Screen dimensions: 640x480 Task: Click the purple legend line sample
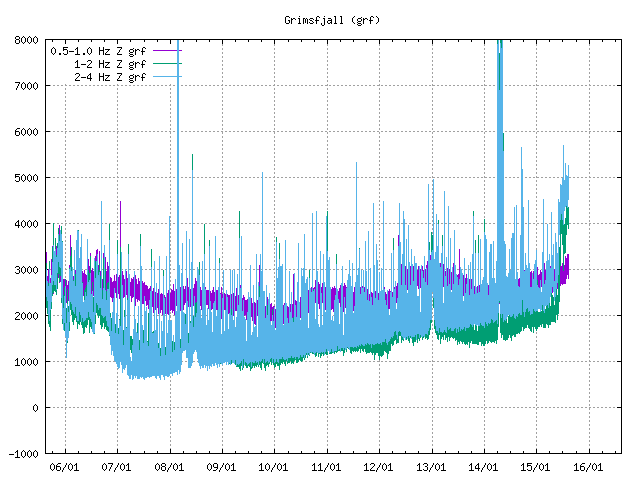pos(167,51)
